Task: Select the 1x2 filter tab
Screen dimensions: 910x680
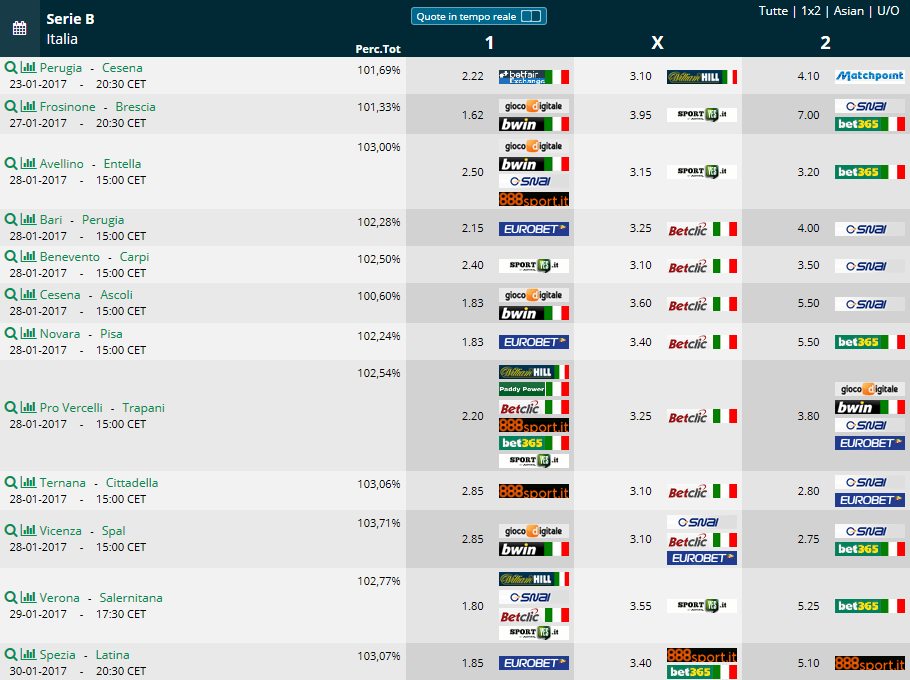Action: 811,11
